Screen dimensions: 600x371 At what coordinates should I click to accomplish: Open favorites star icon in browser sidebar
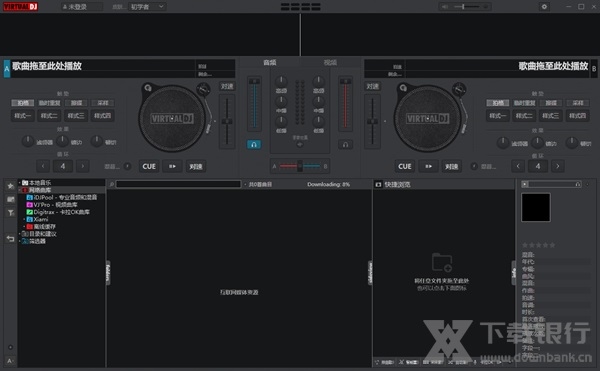(10, 186)
